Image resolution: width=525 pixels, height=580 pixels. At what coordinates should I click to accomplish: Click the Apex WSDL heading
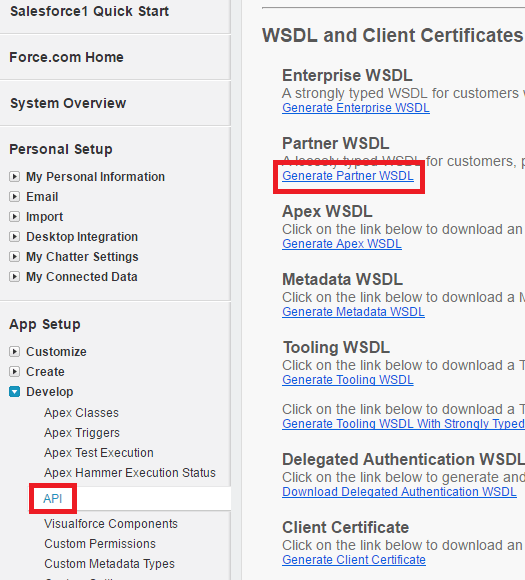click(327, 212)
